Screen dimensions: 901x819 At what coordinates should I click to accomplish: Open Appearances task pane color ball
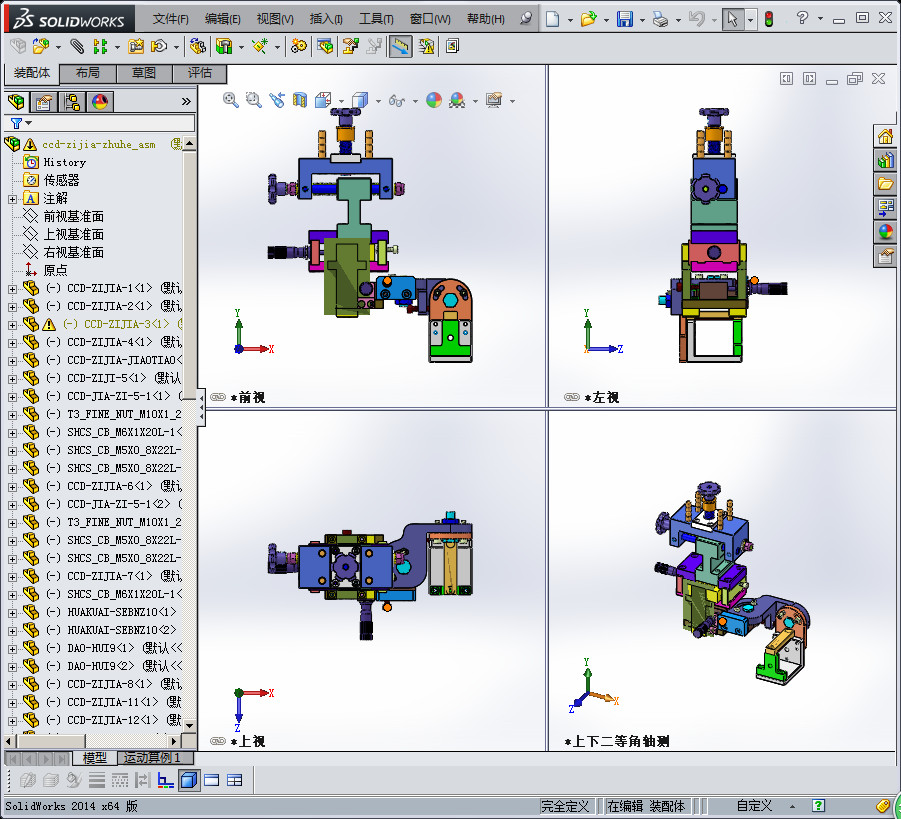885,232
